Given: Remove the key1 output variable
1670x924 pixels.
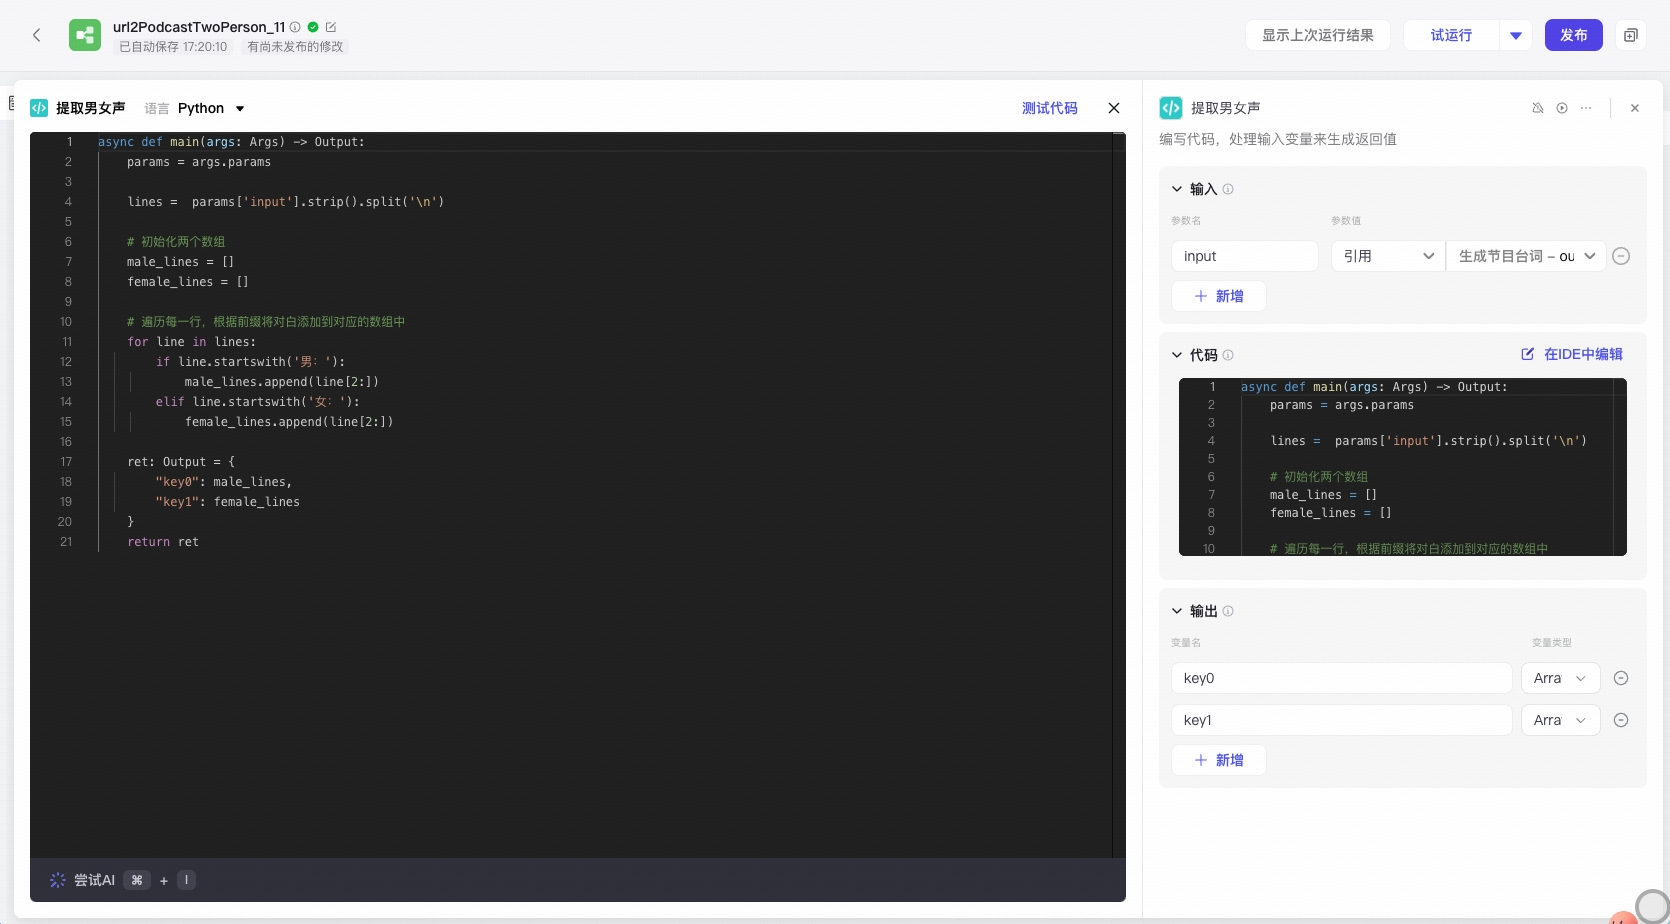Looking at the screenshot, I should pos(1621,720).
